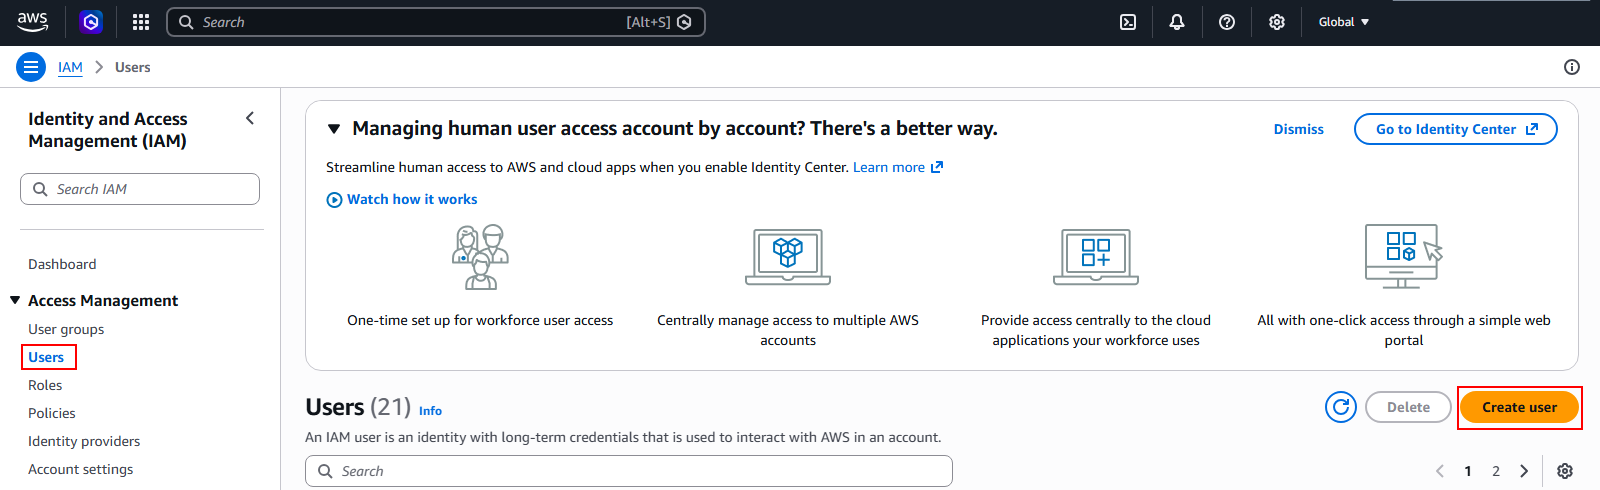Refresh the users list

[x=1341, y=407]
